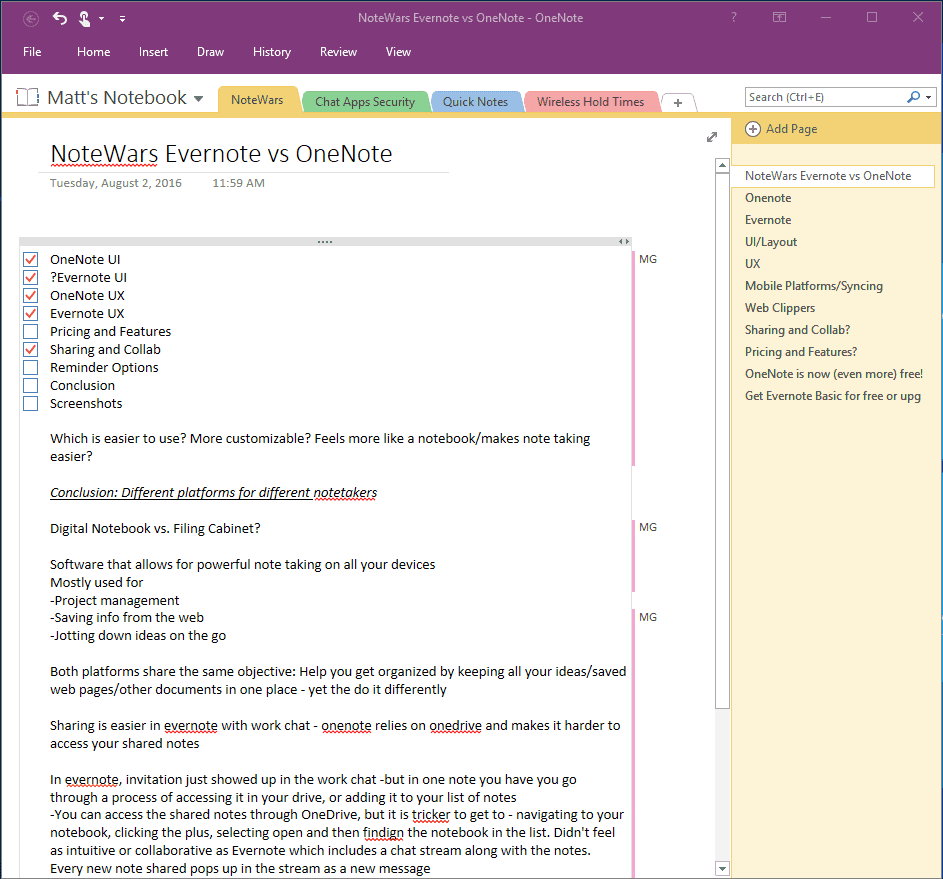
Task: Click the Back navigation arrow
Action: (31, 18)
